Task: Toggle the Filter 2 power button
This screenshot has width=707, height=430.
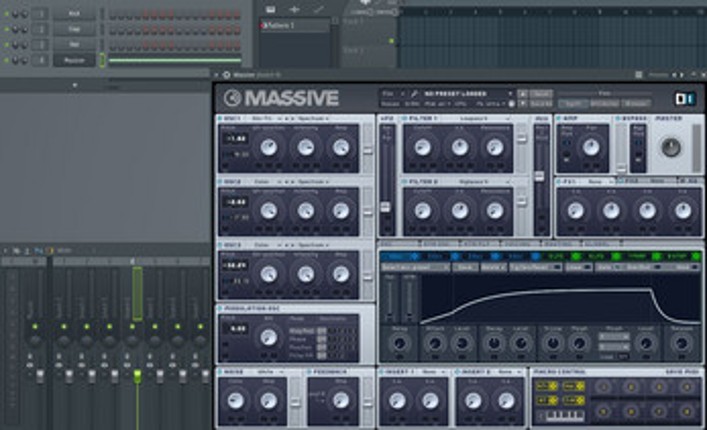Action: tap(404, 182)
